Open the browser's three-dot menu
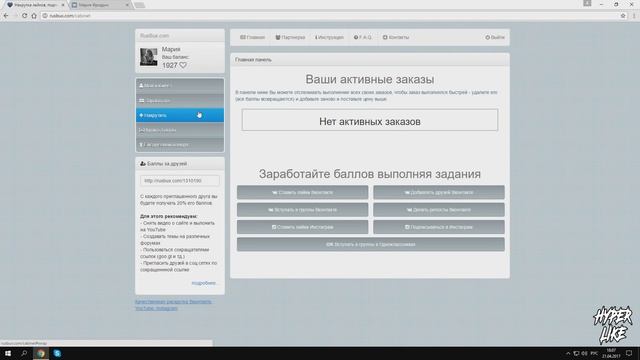 634,16
